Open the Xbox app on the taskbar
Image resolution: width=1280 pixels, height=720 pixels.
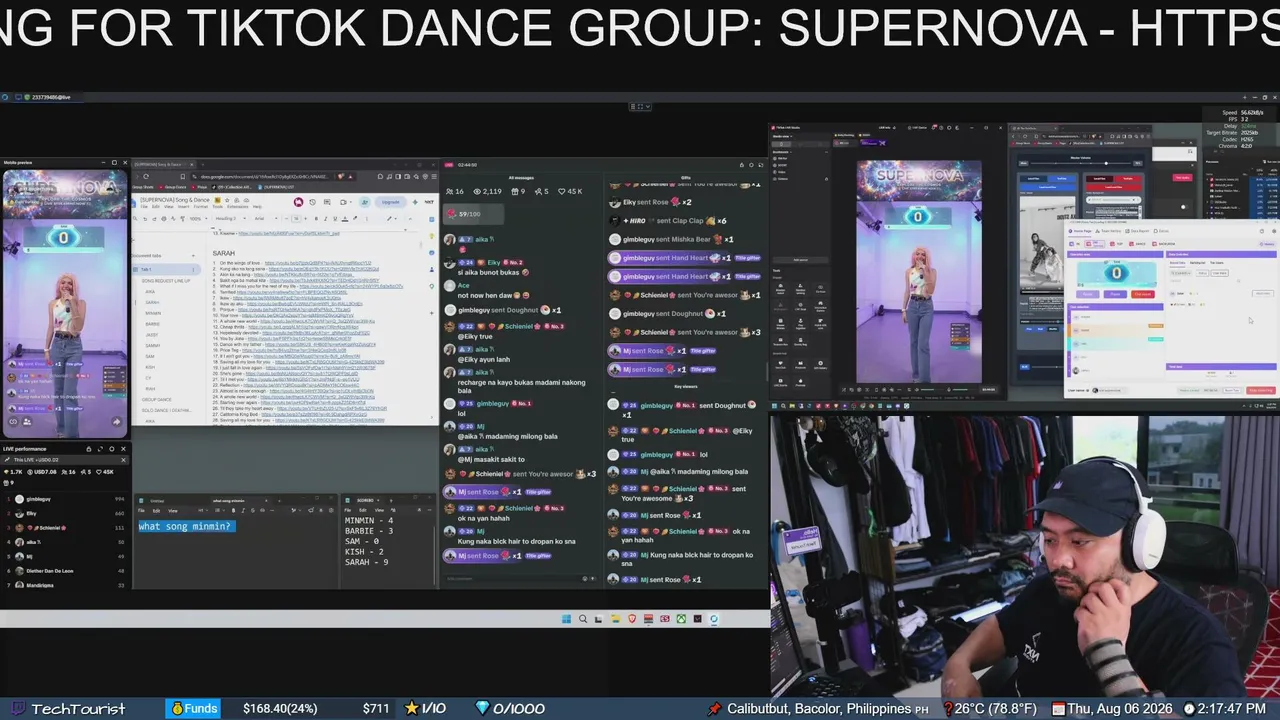click(681, 619)
